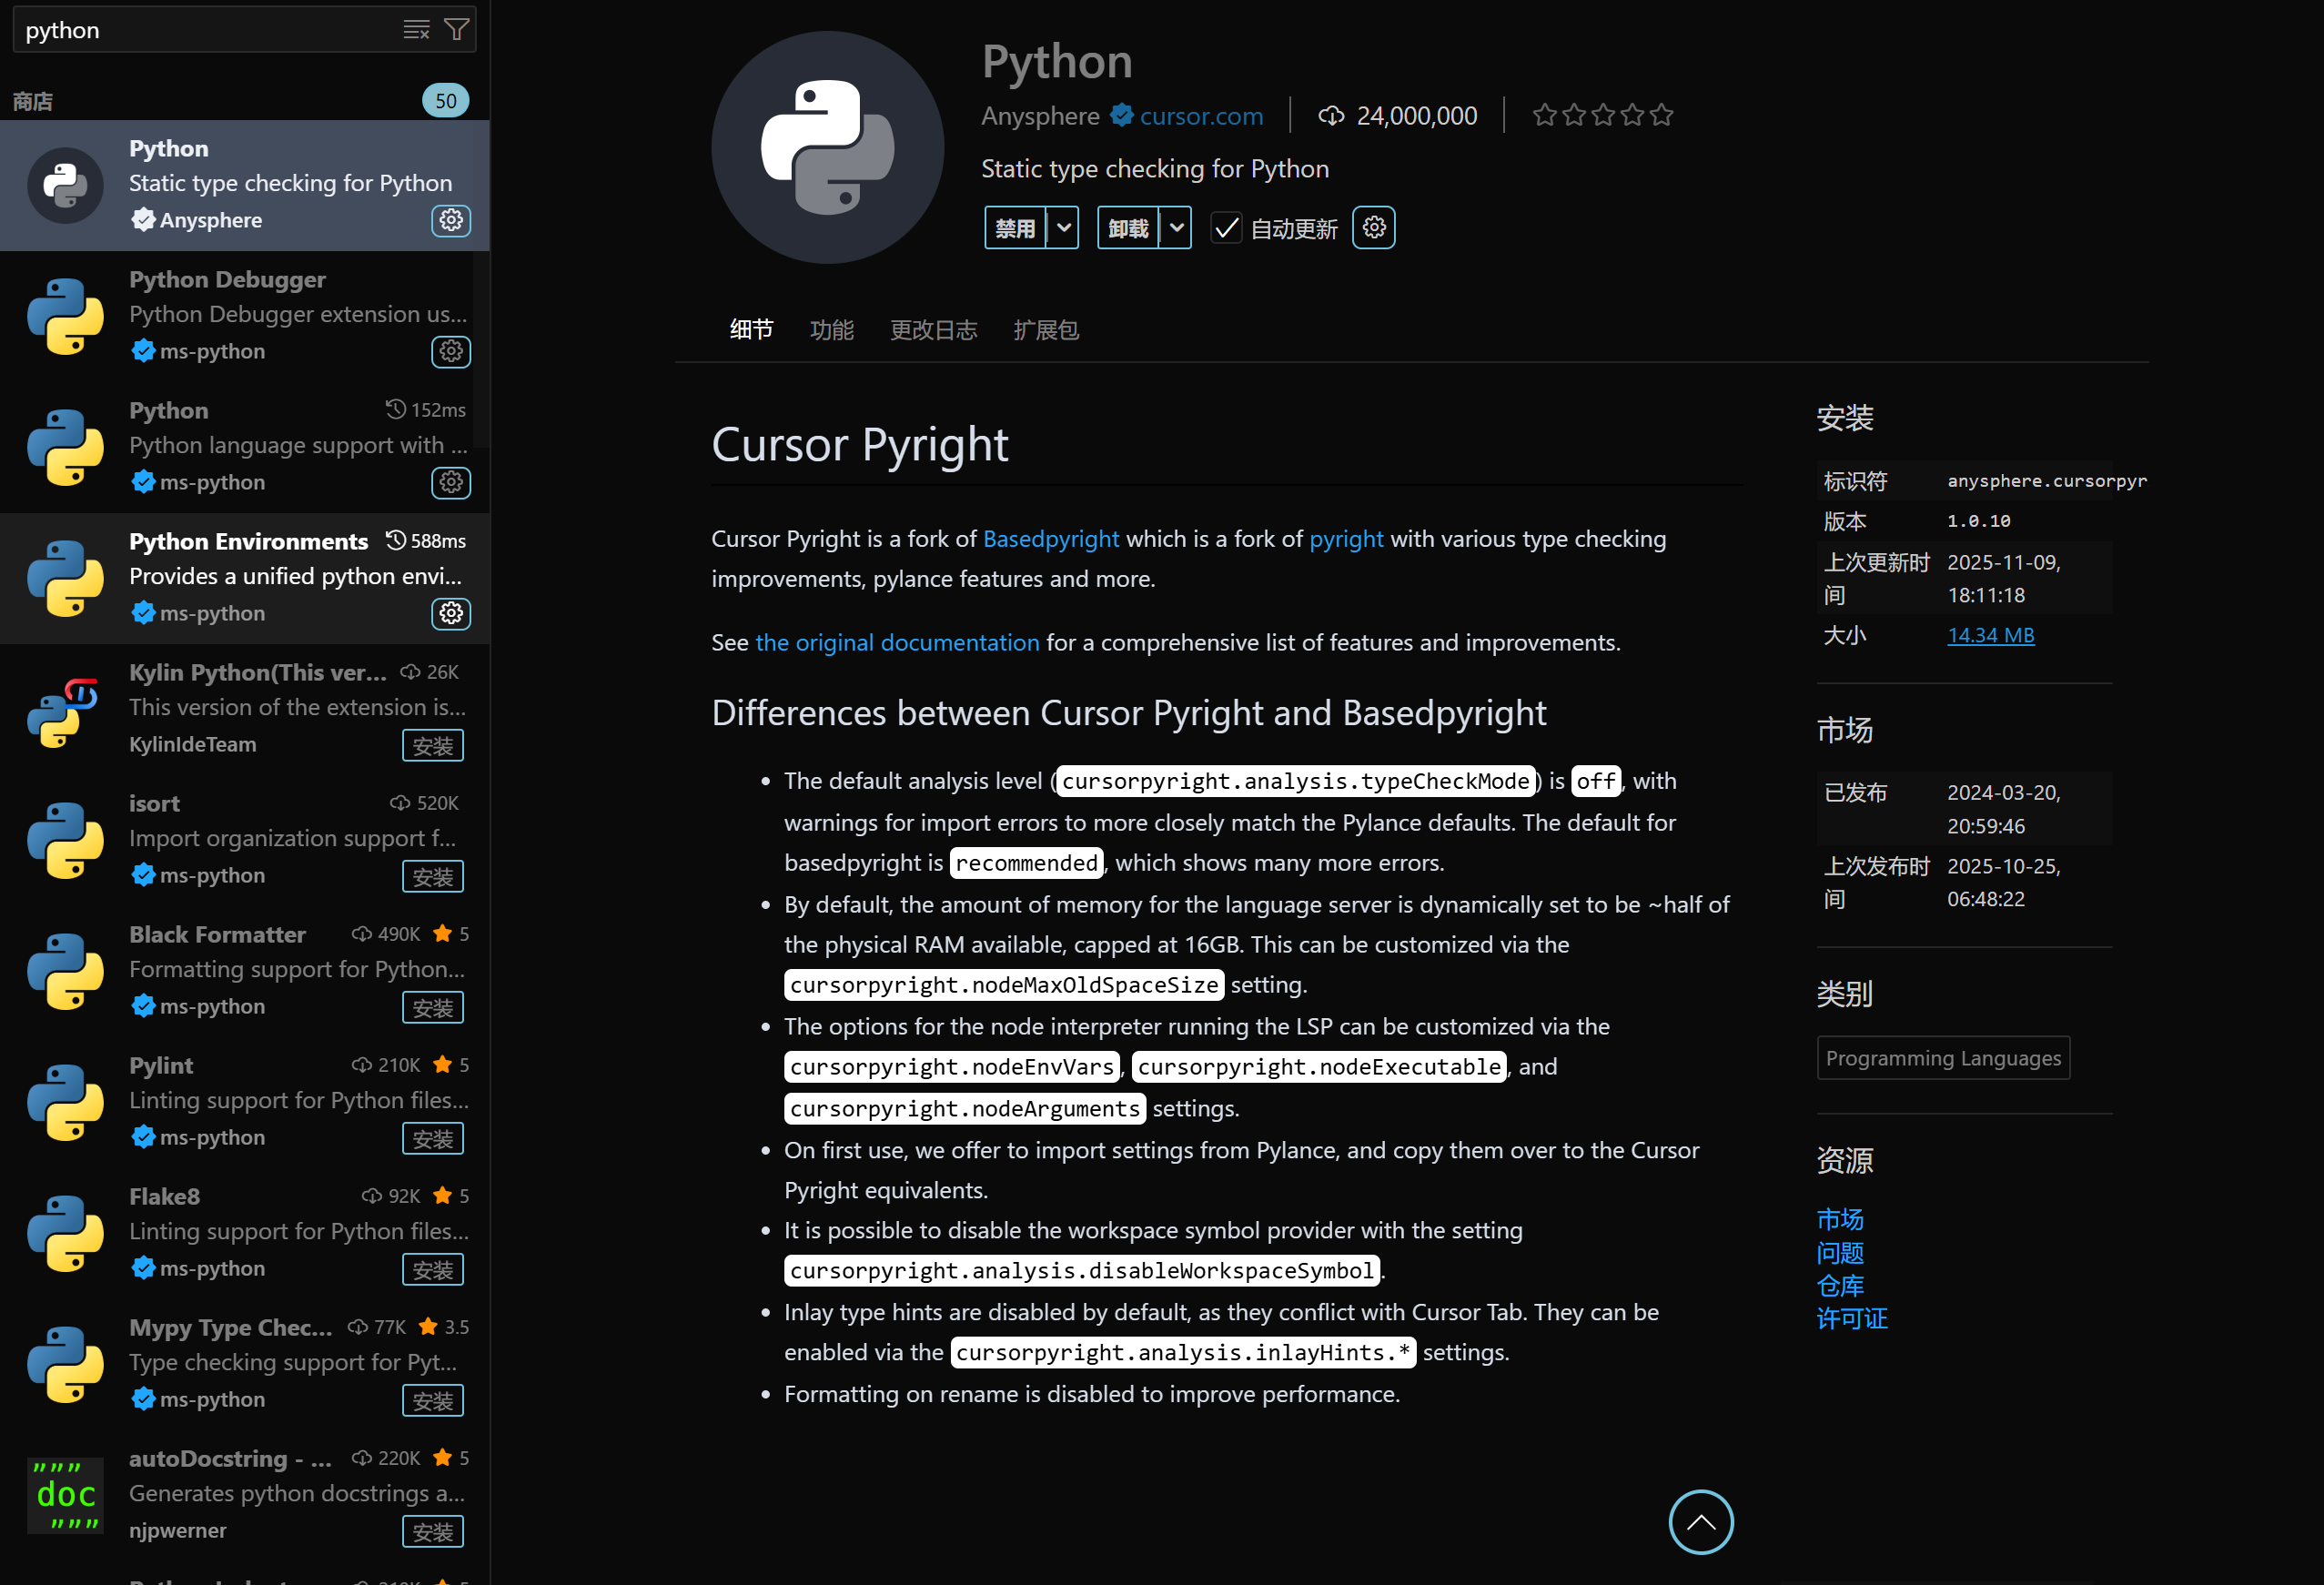
Task: Click the scroll-to-top arrow circle
Action: click(x=1700, y=1522)
